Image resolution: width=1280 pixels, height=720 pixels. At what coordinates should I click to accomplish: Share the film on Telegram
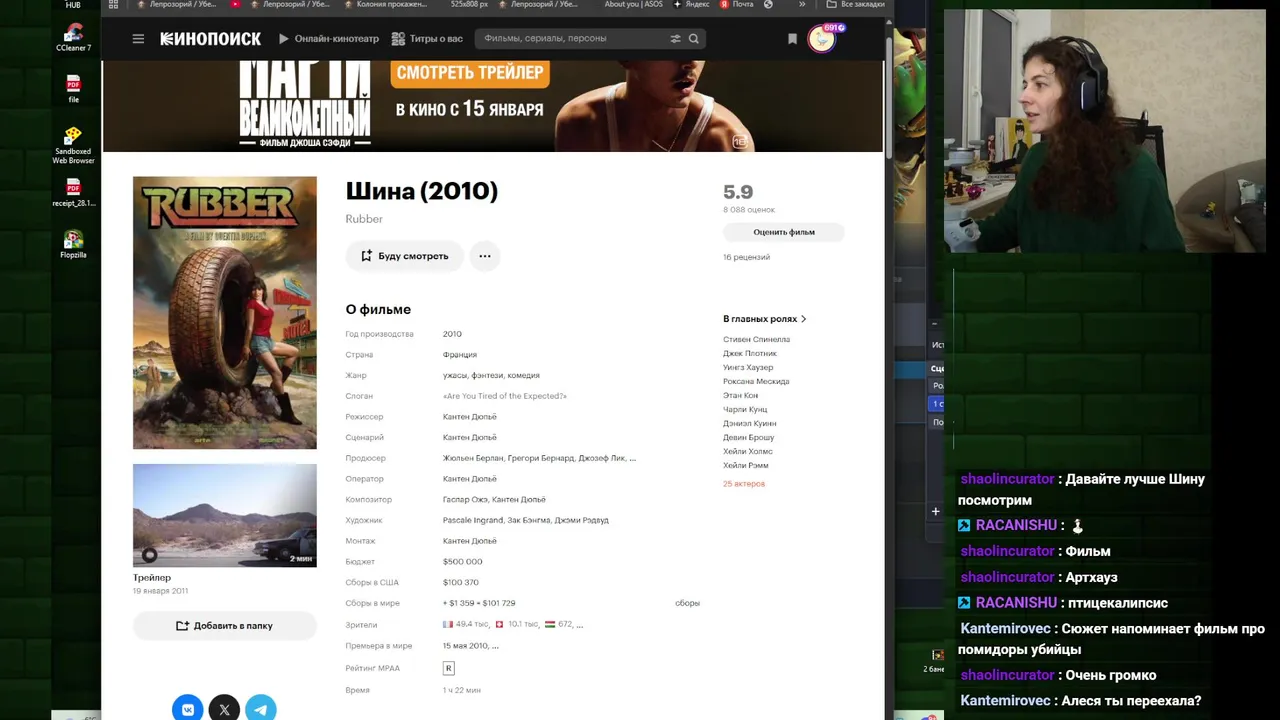pyautogui.click(x=261, y=709)
